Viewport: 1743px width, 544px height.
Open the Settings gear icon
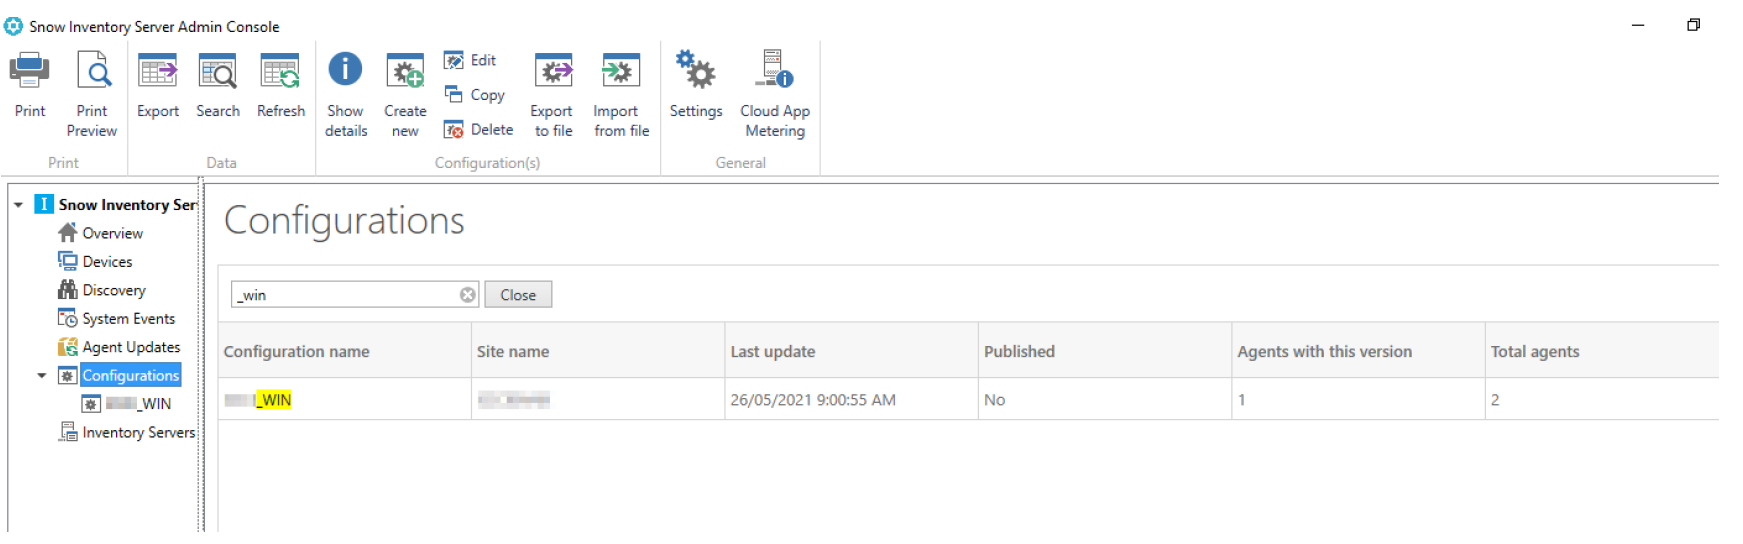695,70
